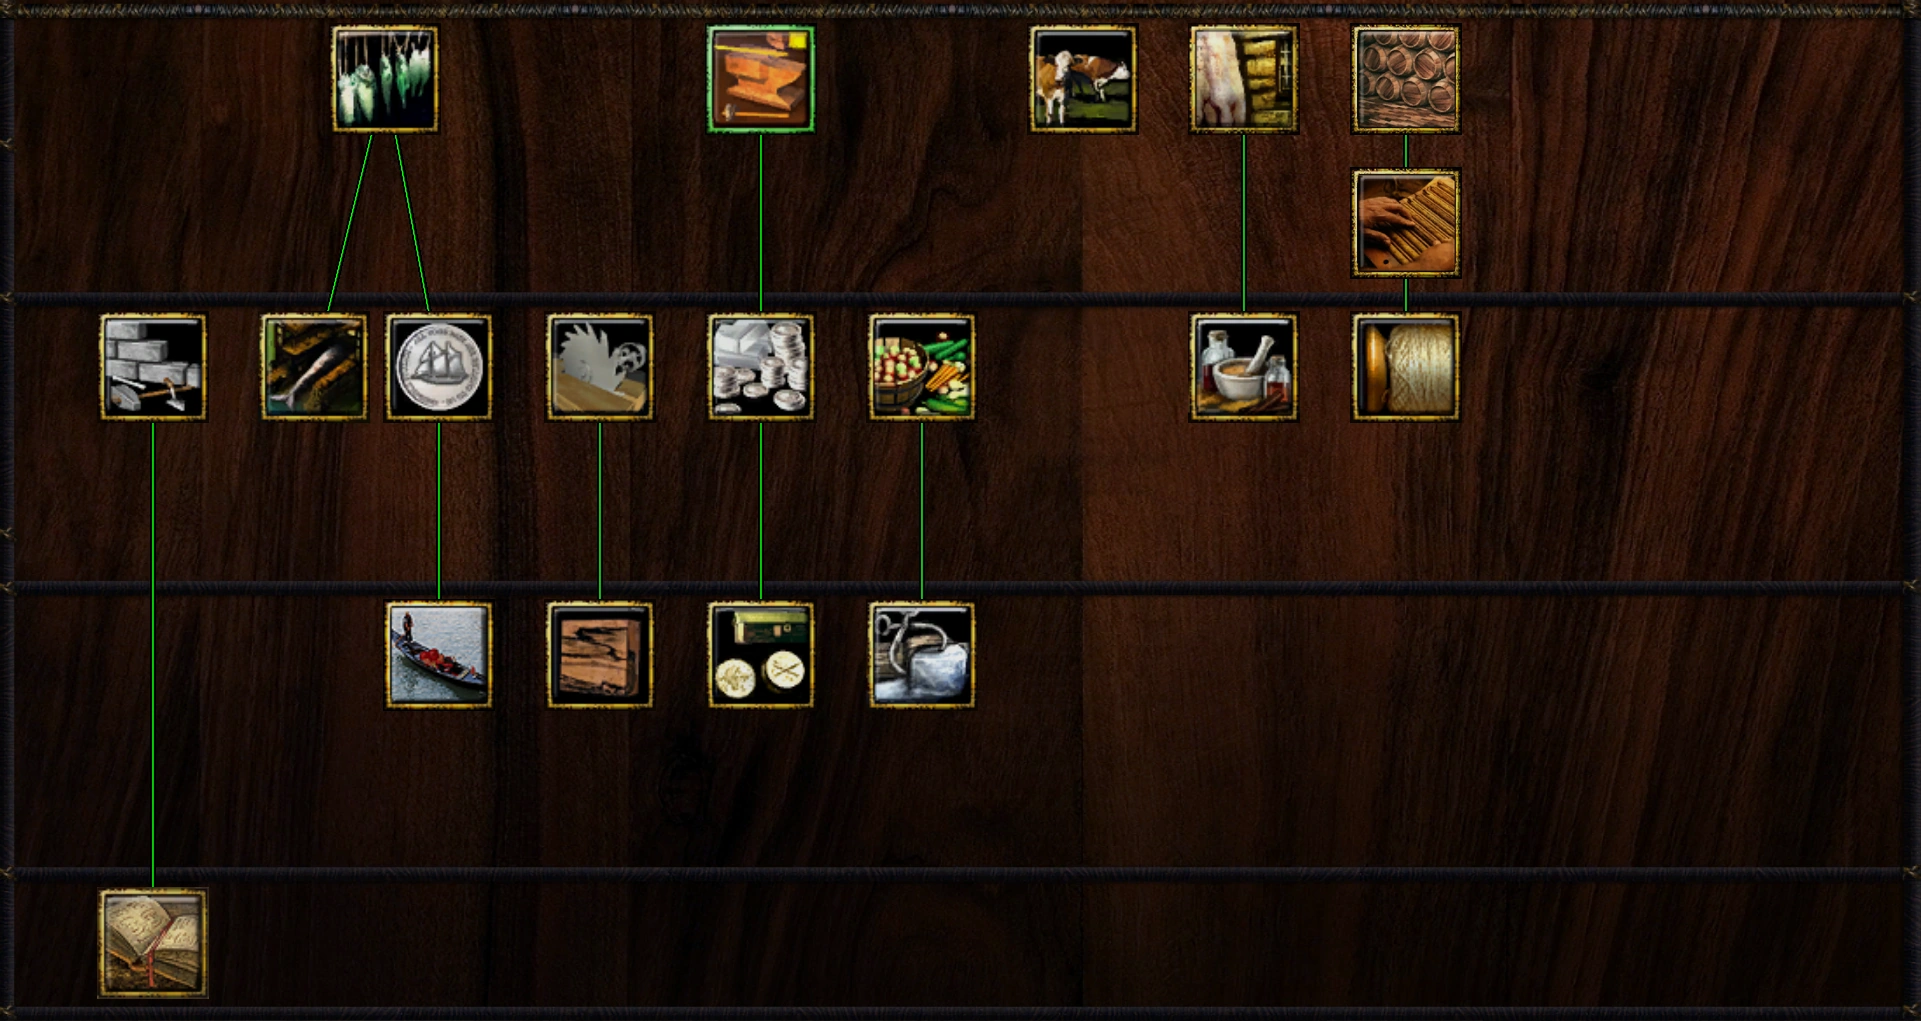The height and width of the screenshot is (1021, 1921).
Task: Select the hands weaving loom icon
Action: point(1405,222)
